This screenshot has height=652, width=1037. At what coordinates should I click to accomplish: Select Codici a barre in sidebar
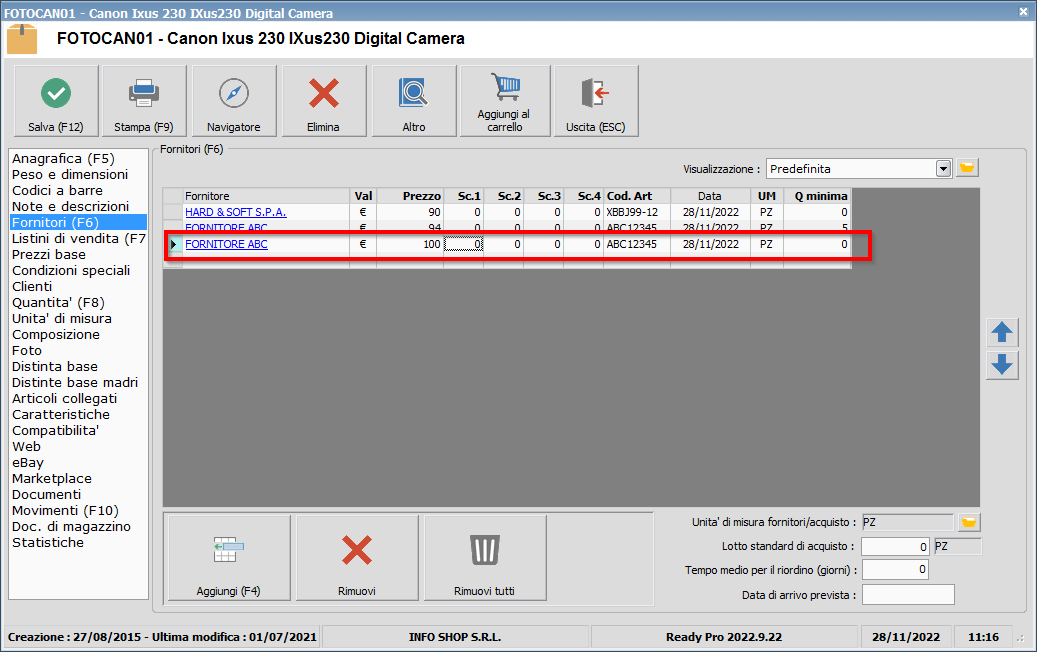click(x=58, y=190)
